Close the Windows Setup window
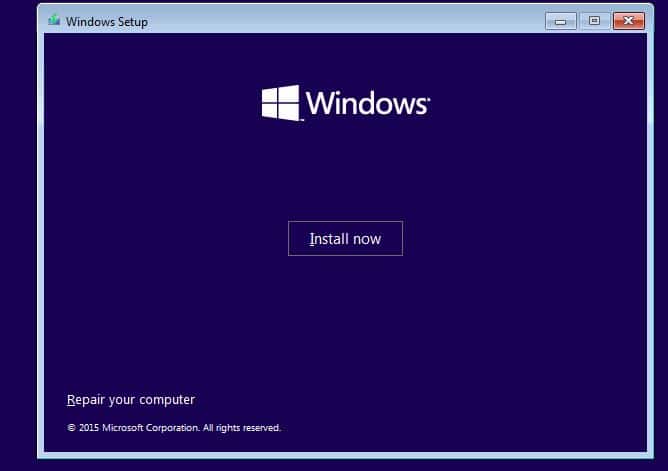The width and height of the screenshot is (668, 471). 628,20
